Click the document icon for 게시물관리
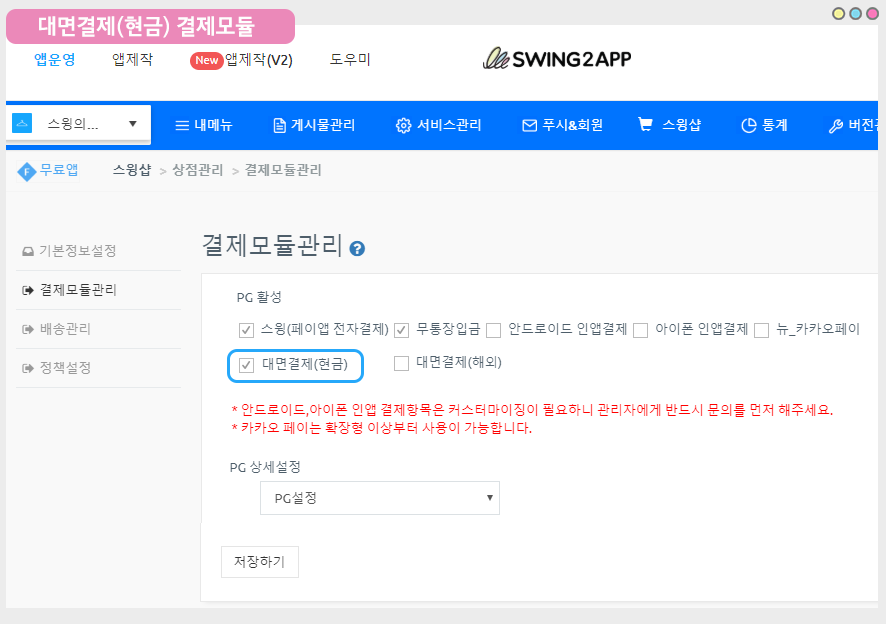This screenshot has width=886, height=624. click(x=279, y=126)
